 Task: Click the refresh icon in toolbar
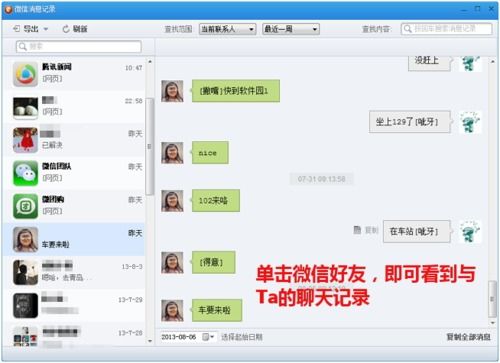click(66, 29)
